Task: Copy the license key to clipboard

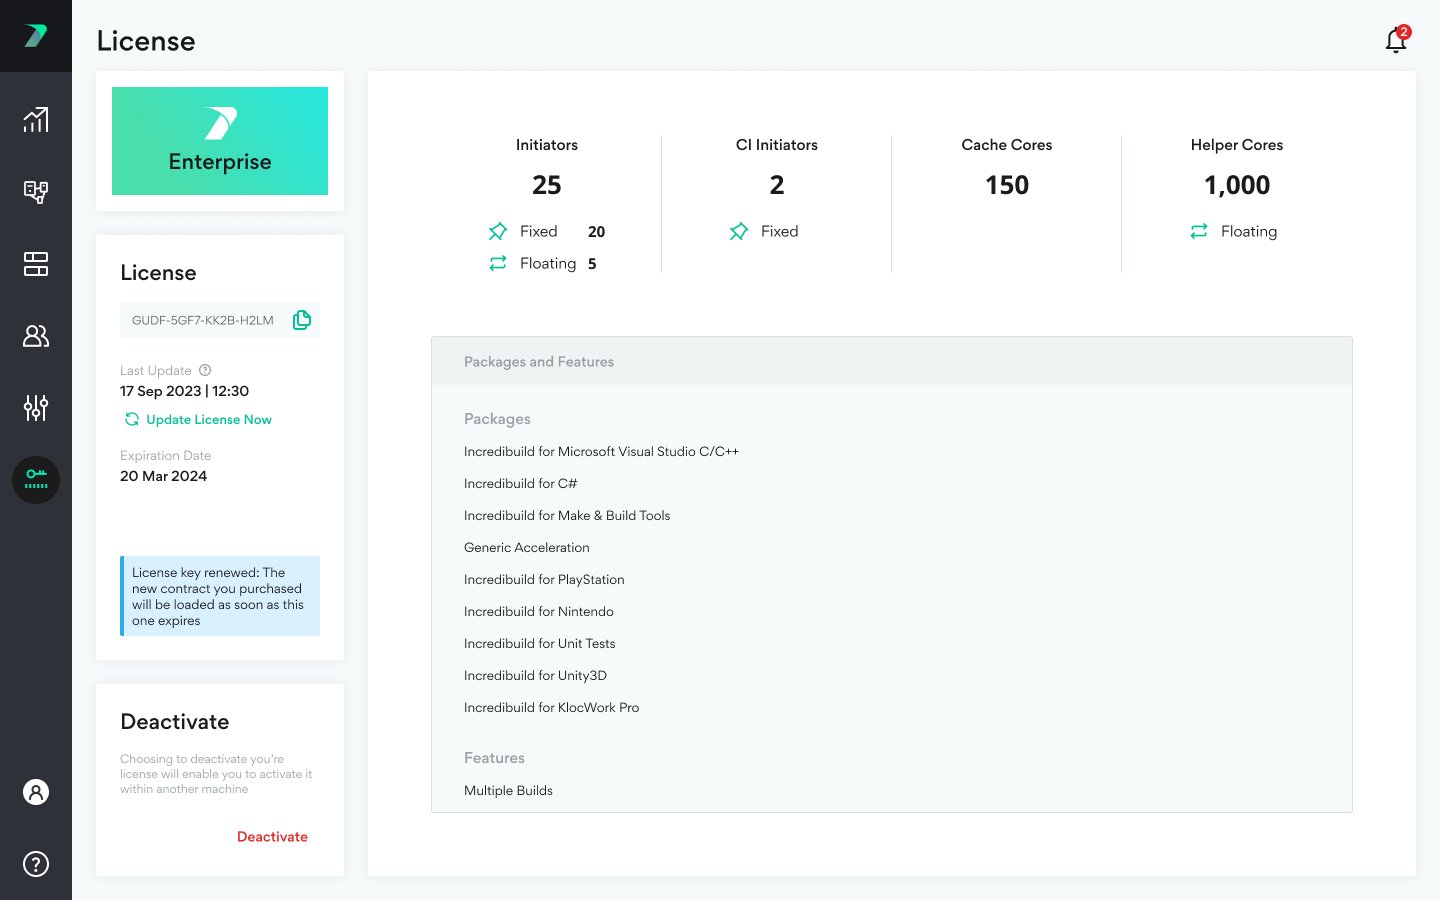Action: click(302, 320)
